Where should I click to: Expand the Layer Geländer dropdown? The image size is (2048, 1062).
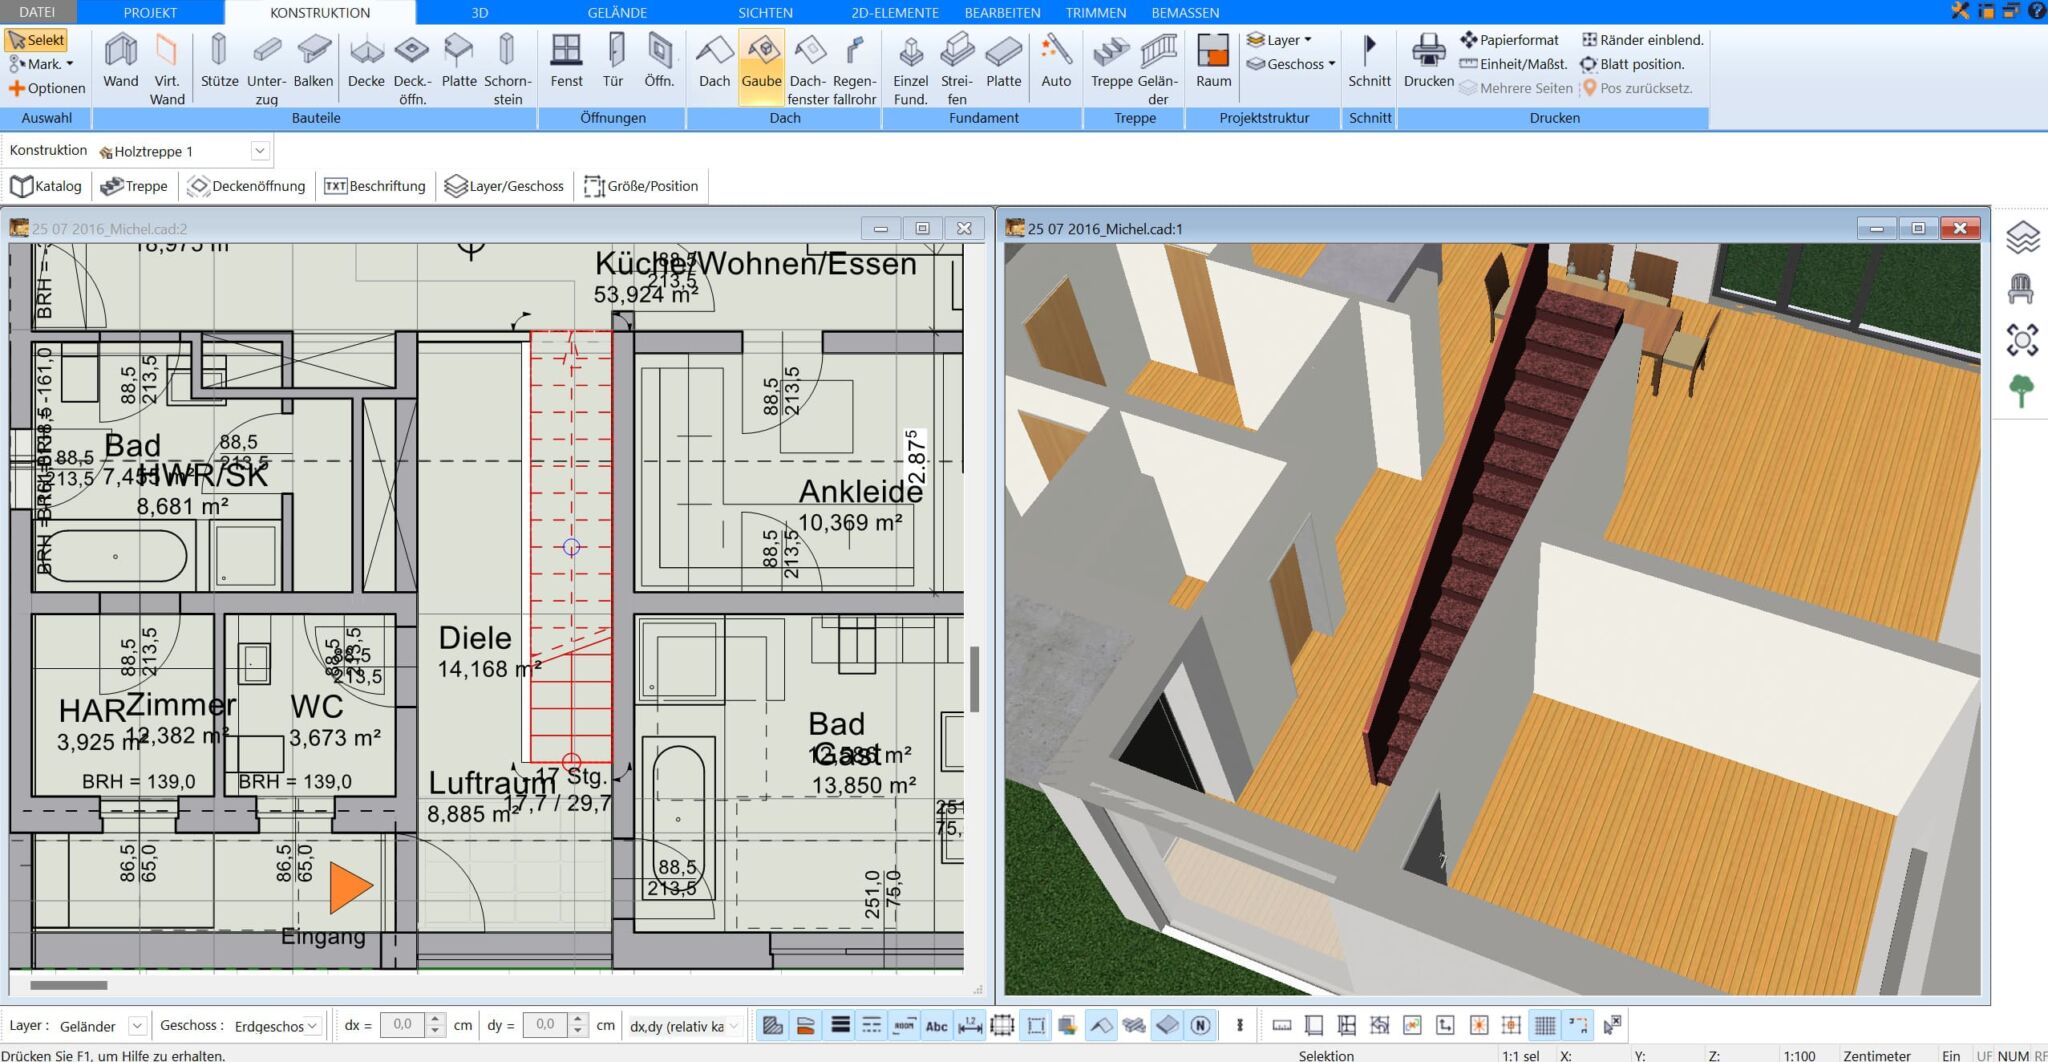tap(138, 1026)
